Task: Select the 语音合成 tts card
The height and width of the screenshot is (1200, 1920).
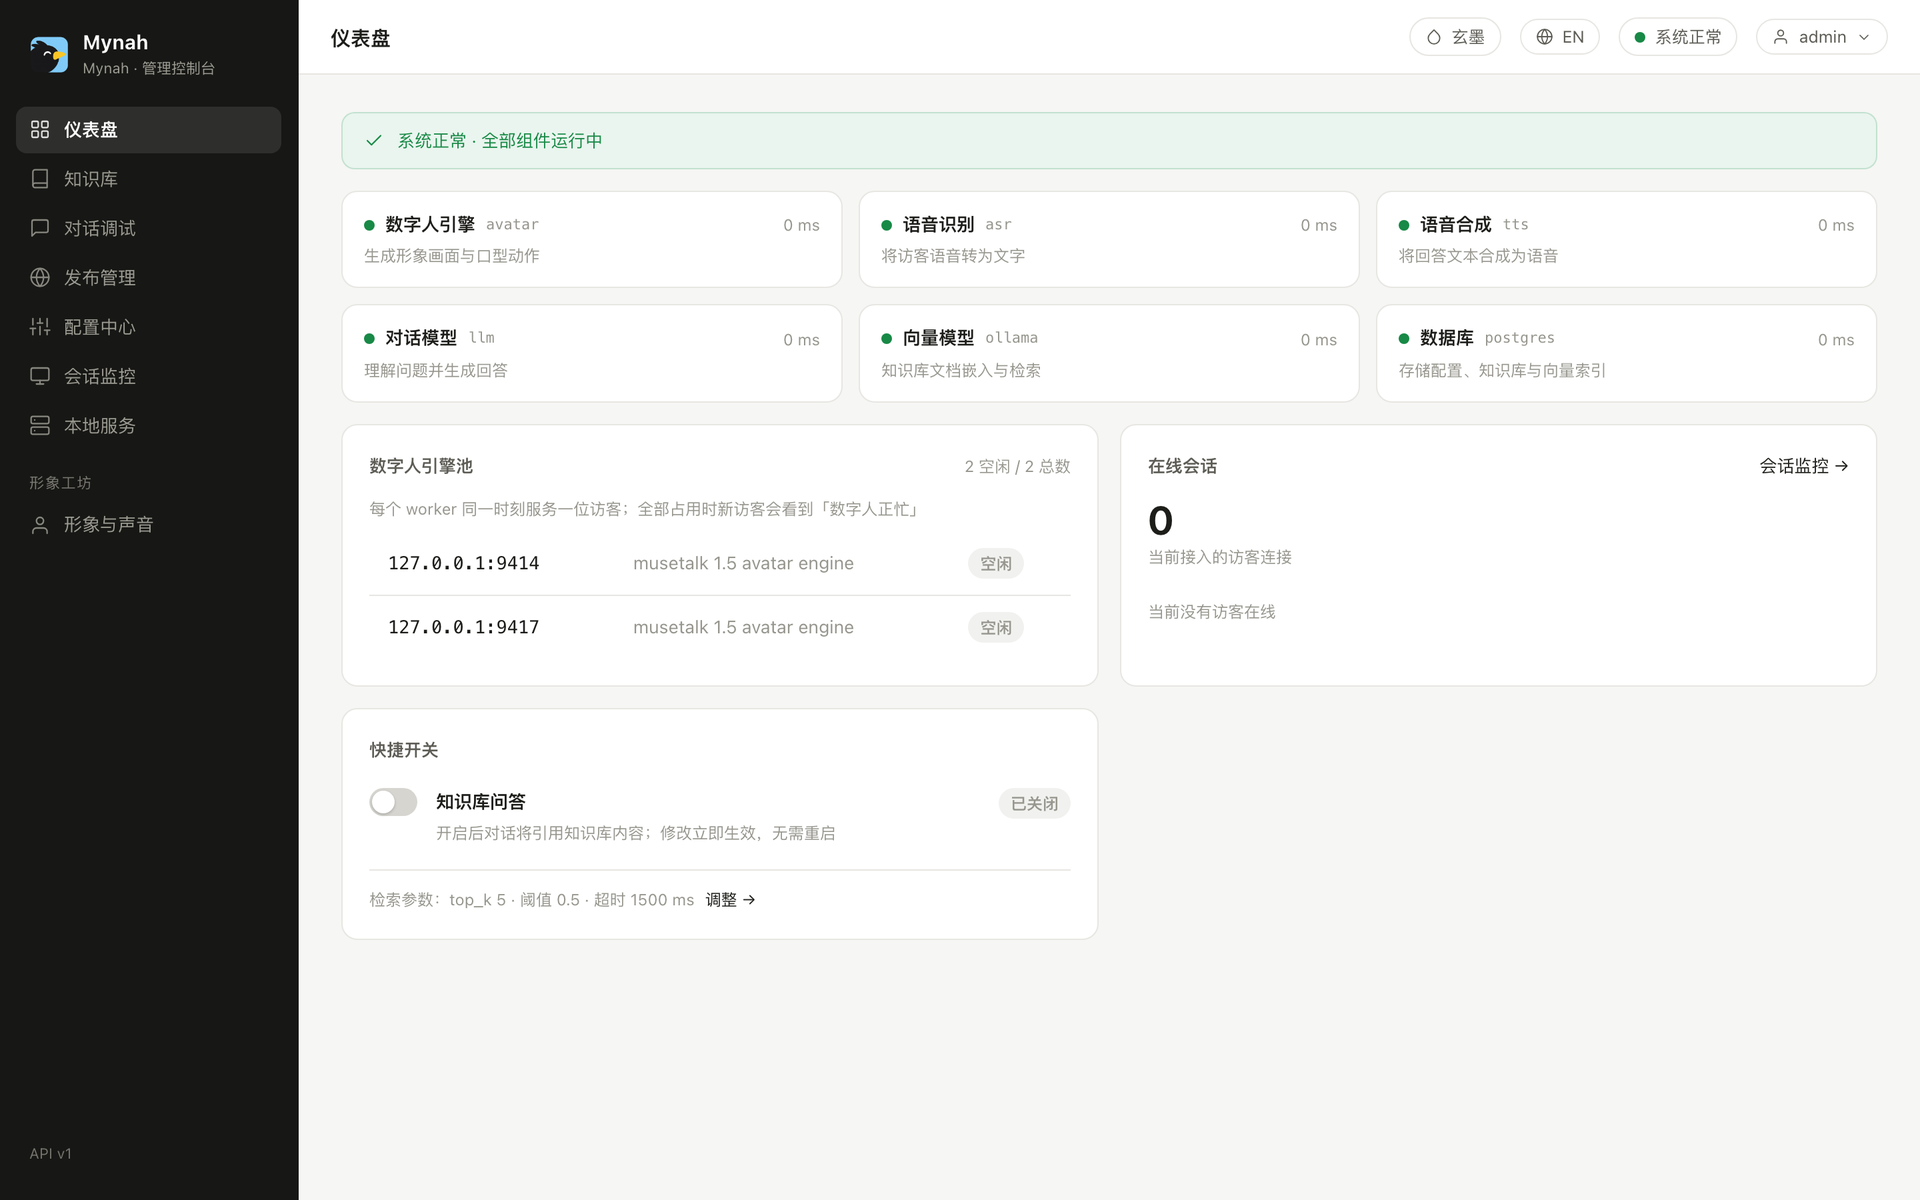Action: (x=1626, y=240)
